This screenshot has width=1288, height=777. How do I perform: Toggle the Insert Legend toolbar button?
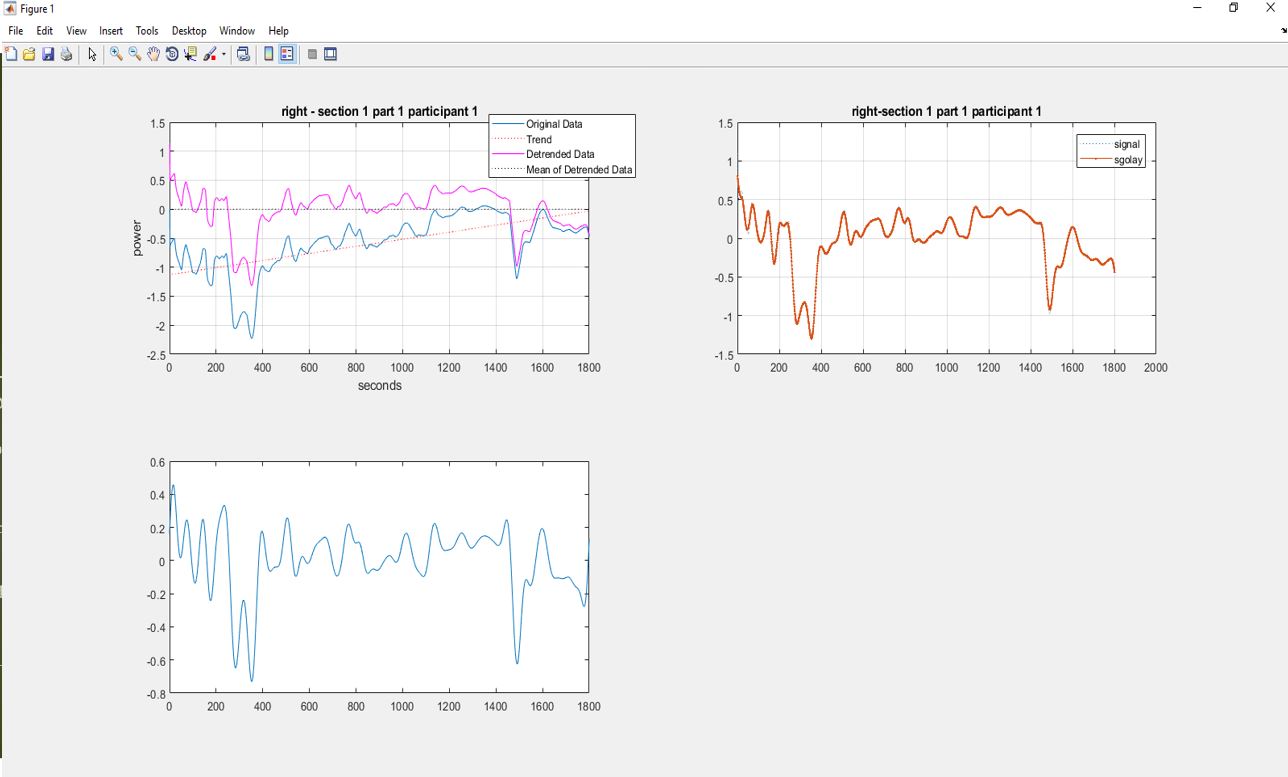(287, 54)
